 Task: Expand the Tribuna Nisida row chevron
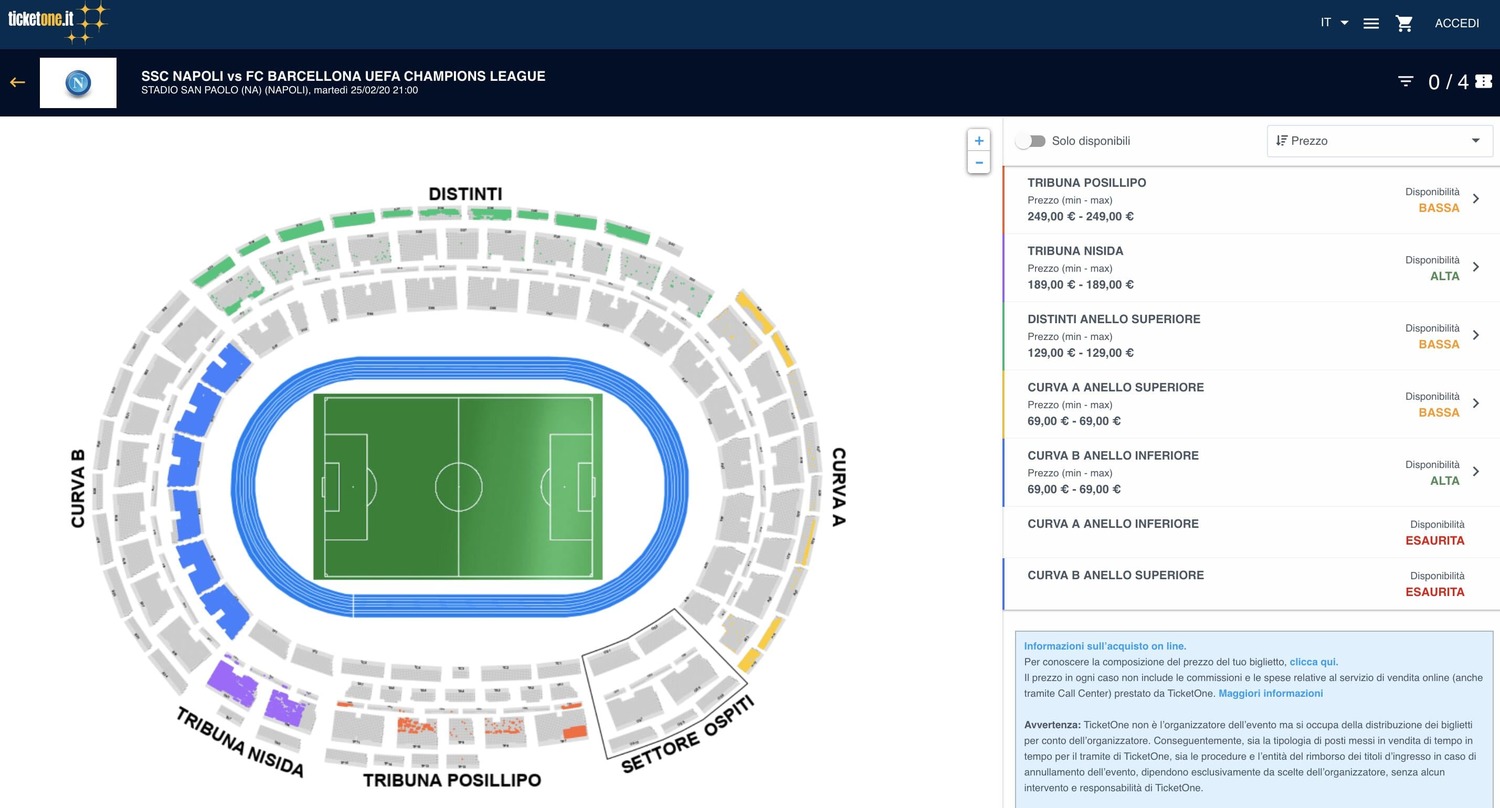pos(1476,267)
